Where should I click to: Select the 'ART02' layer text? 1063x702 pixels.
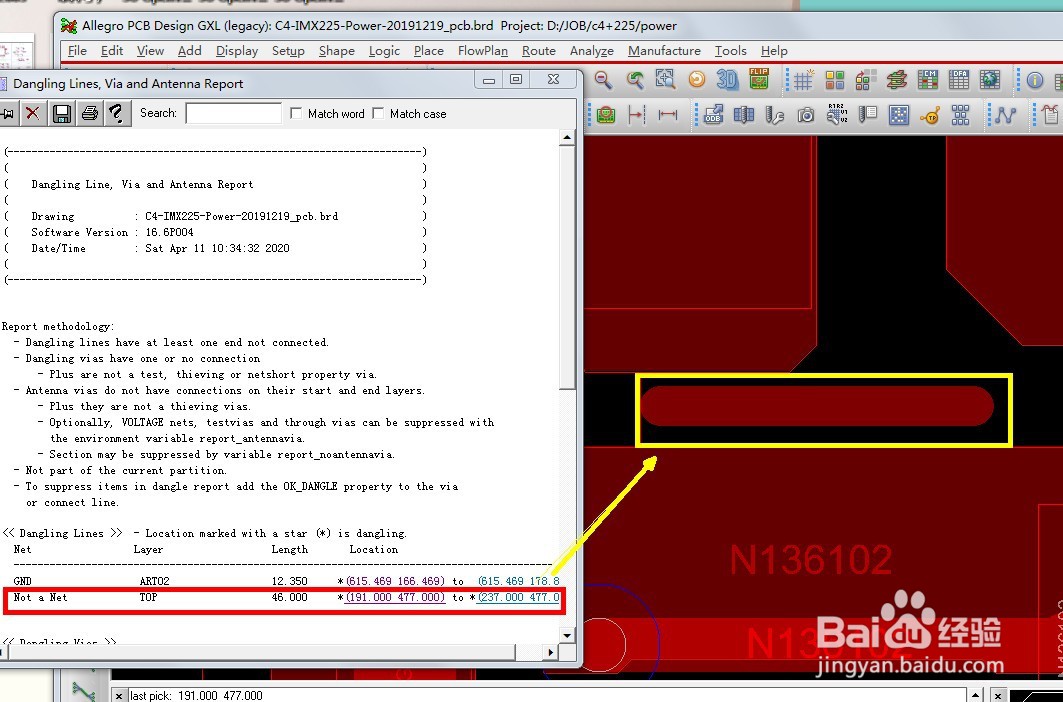point(155,581)
